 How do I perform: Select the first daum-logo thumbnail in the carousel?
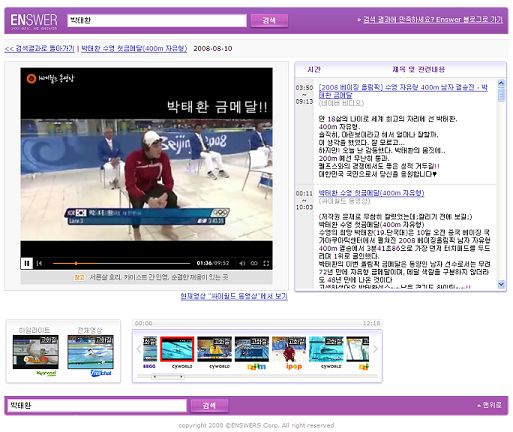click(x=252, y=349)
